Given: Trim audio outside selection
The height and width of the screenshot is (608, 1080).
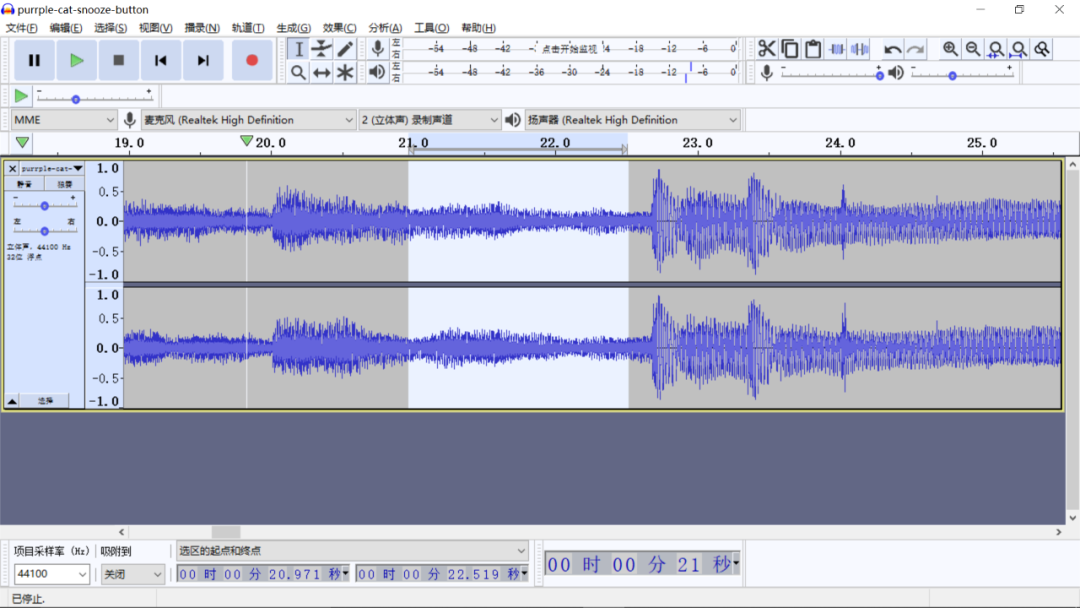Looking at the screenshot, I should point(836,49).
